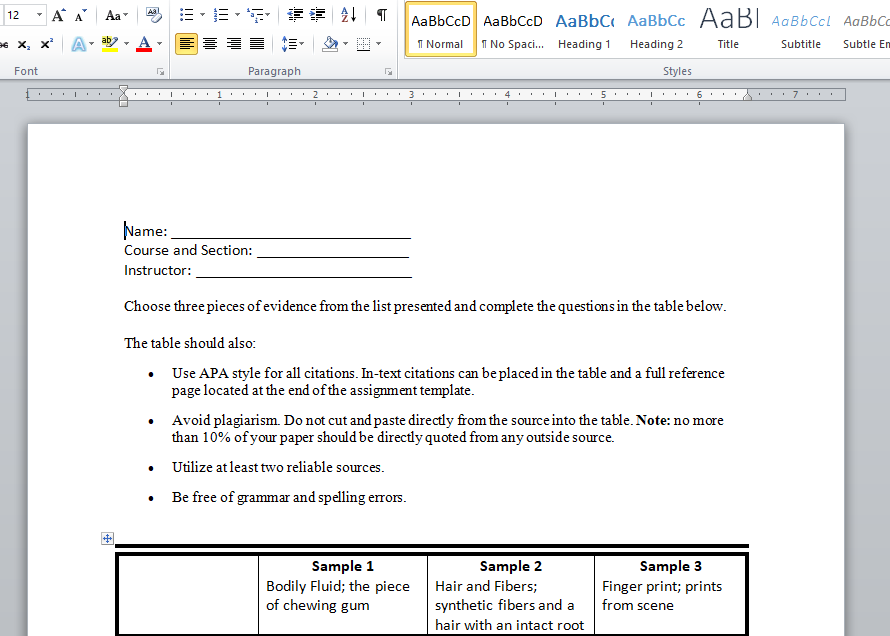Decrease the paragraph indent

(295, 15)
